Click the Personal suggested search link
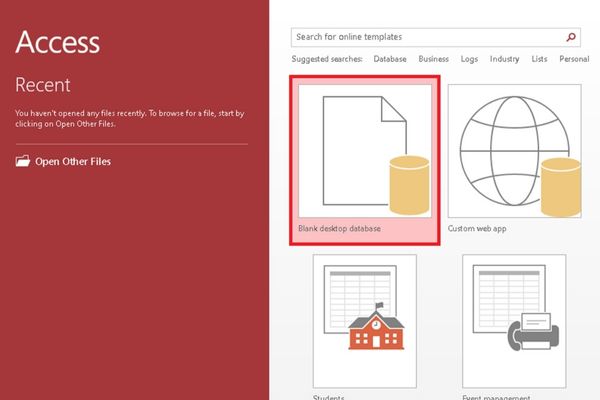This screenshot has height=400, width=600. [x=574, y=59]
